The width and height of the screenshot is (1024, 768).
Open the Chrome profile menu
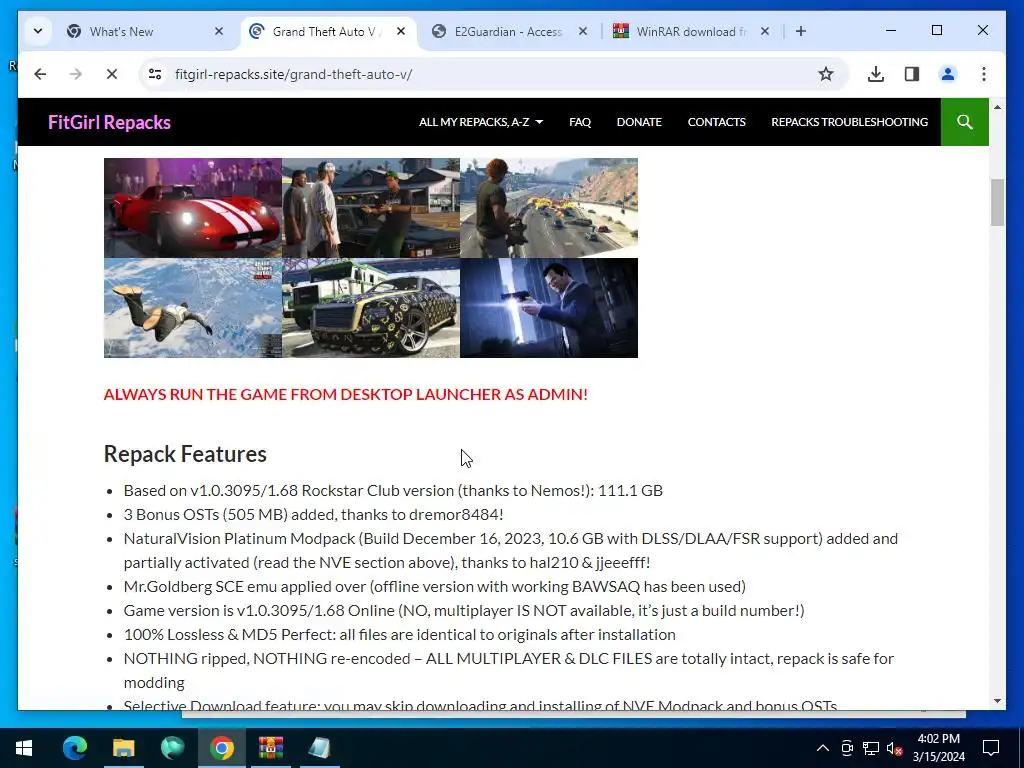(x=948, y=74)
